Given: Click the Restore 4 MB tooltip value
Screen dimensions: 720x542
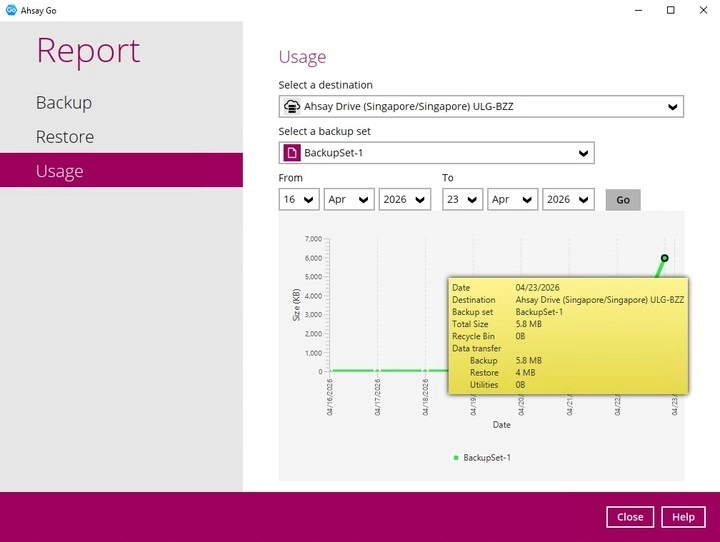Looking at the screenshot, I should [x=525, y=373].
